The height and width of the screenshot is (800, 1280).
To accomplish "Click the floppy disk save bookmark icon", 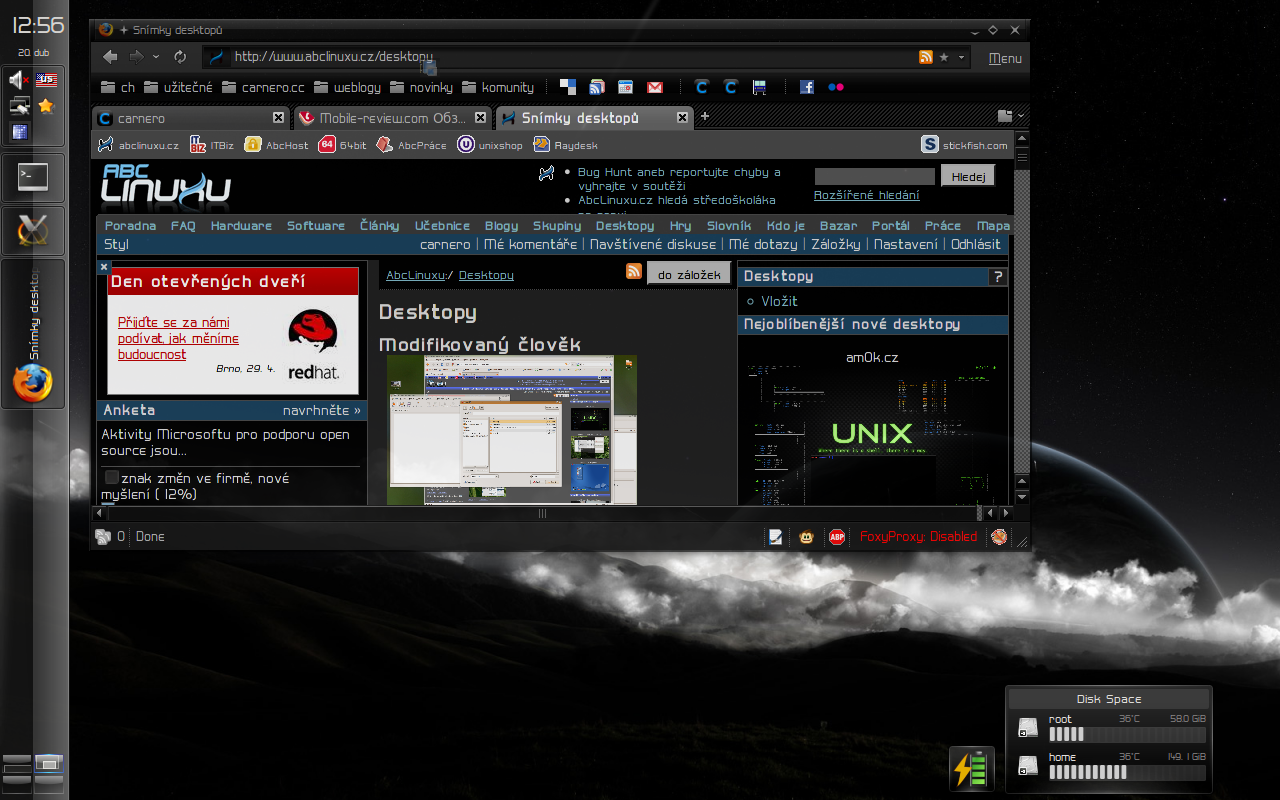I will point(759,87).
